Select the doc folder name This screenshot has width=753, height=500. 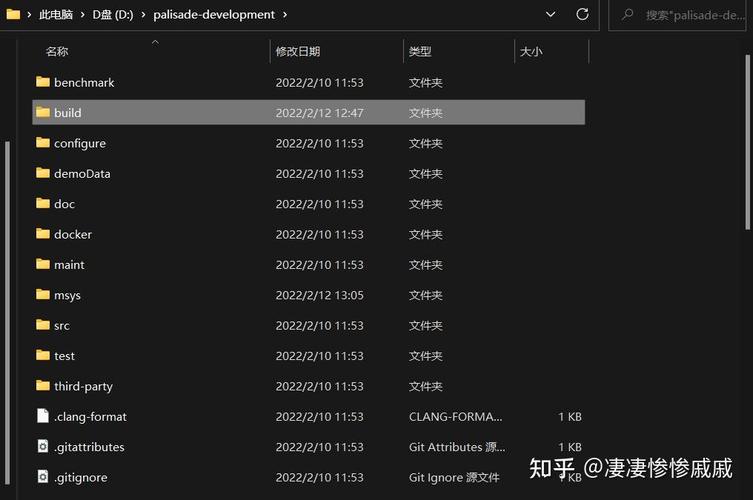click(64, 204)
